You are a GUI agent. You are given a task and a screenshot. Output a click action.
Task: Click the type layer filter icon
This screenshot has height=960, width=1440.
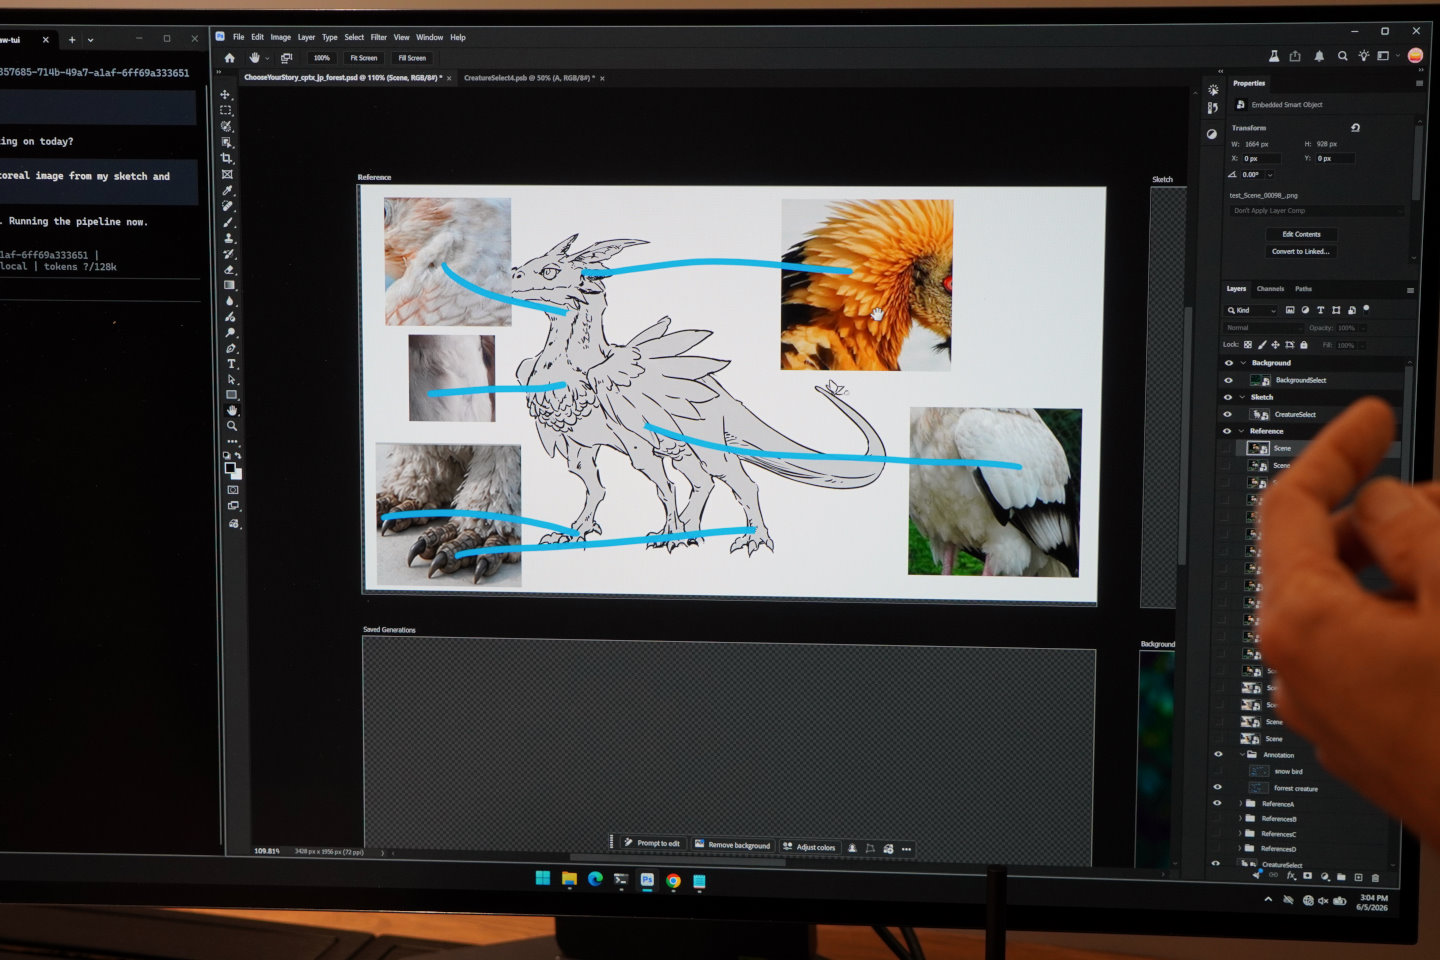1320,310
